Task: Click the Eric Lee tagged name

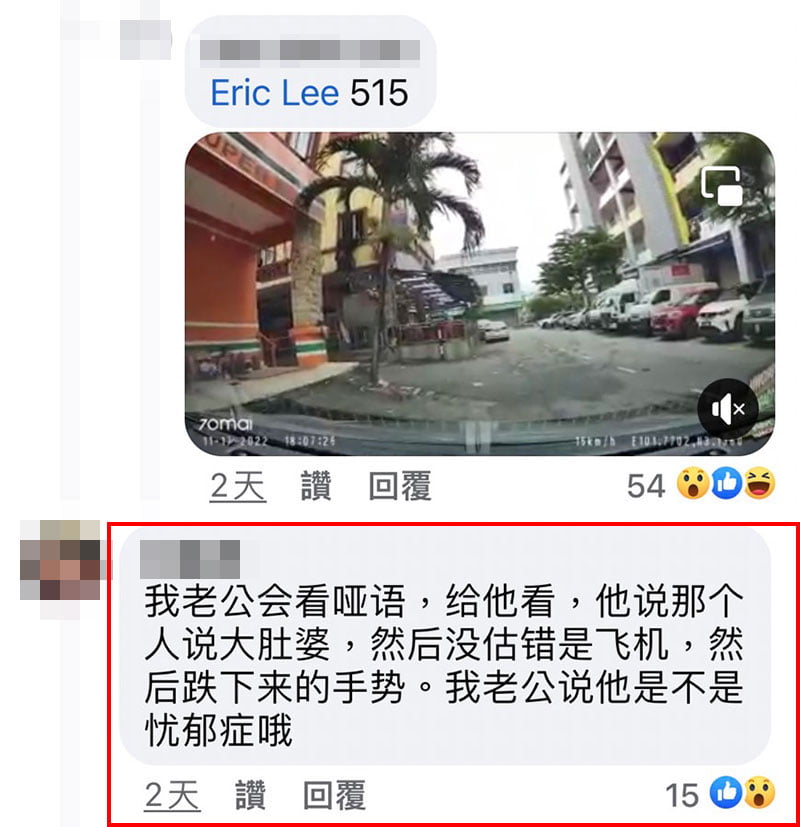Action: 274,93
